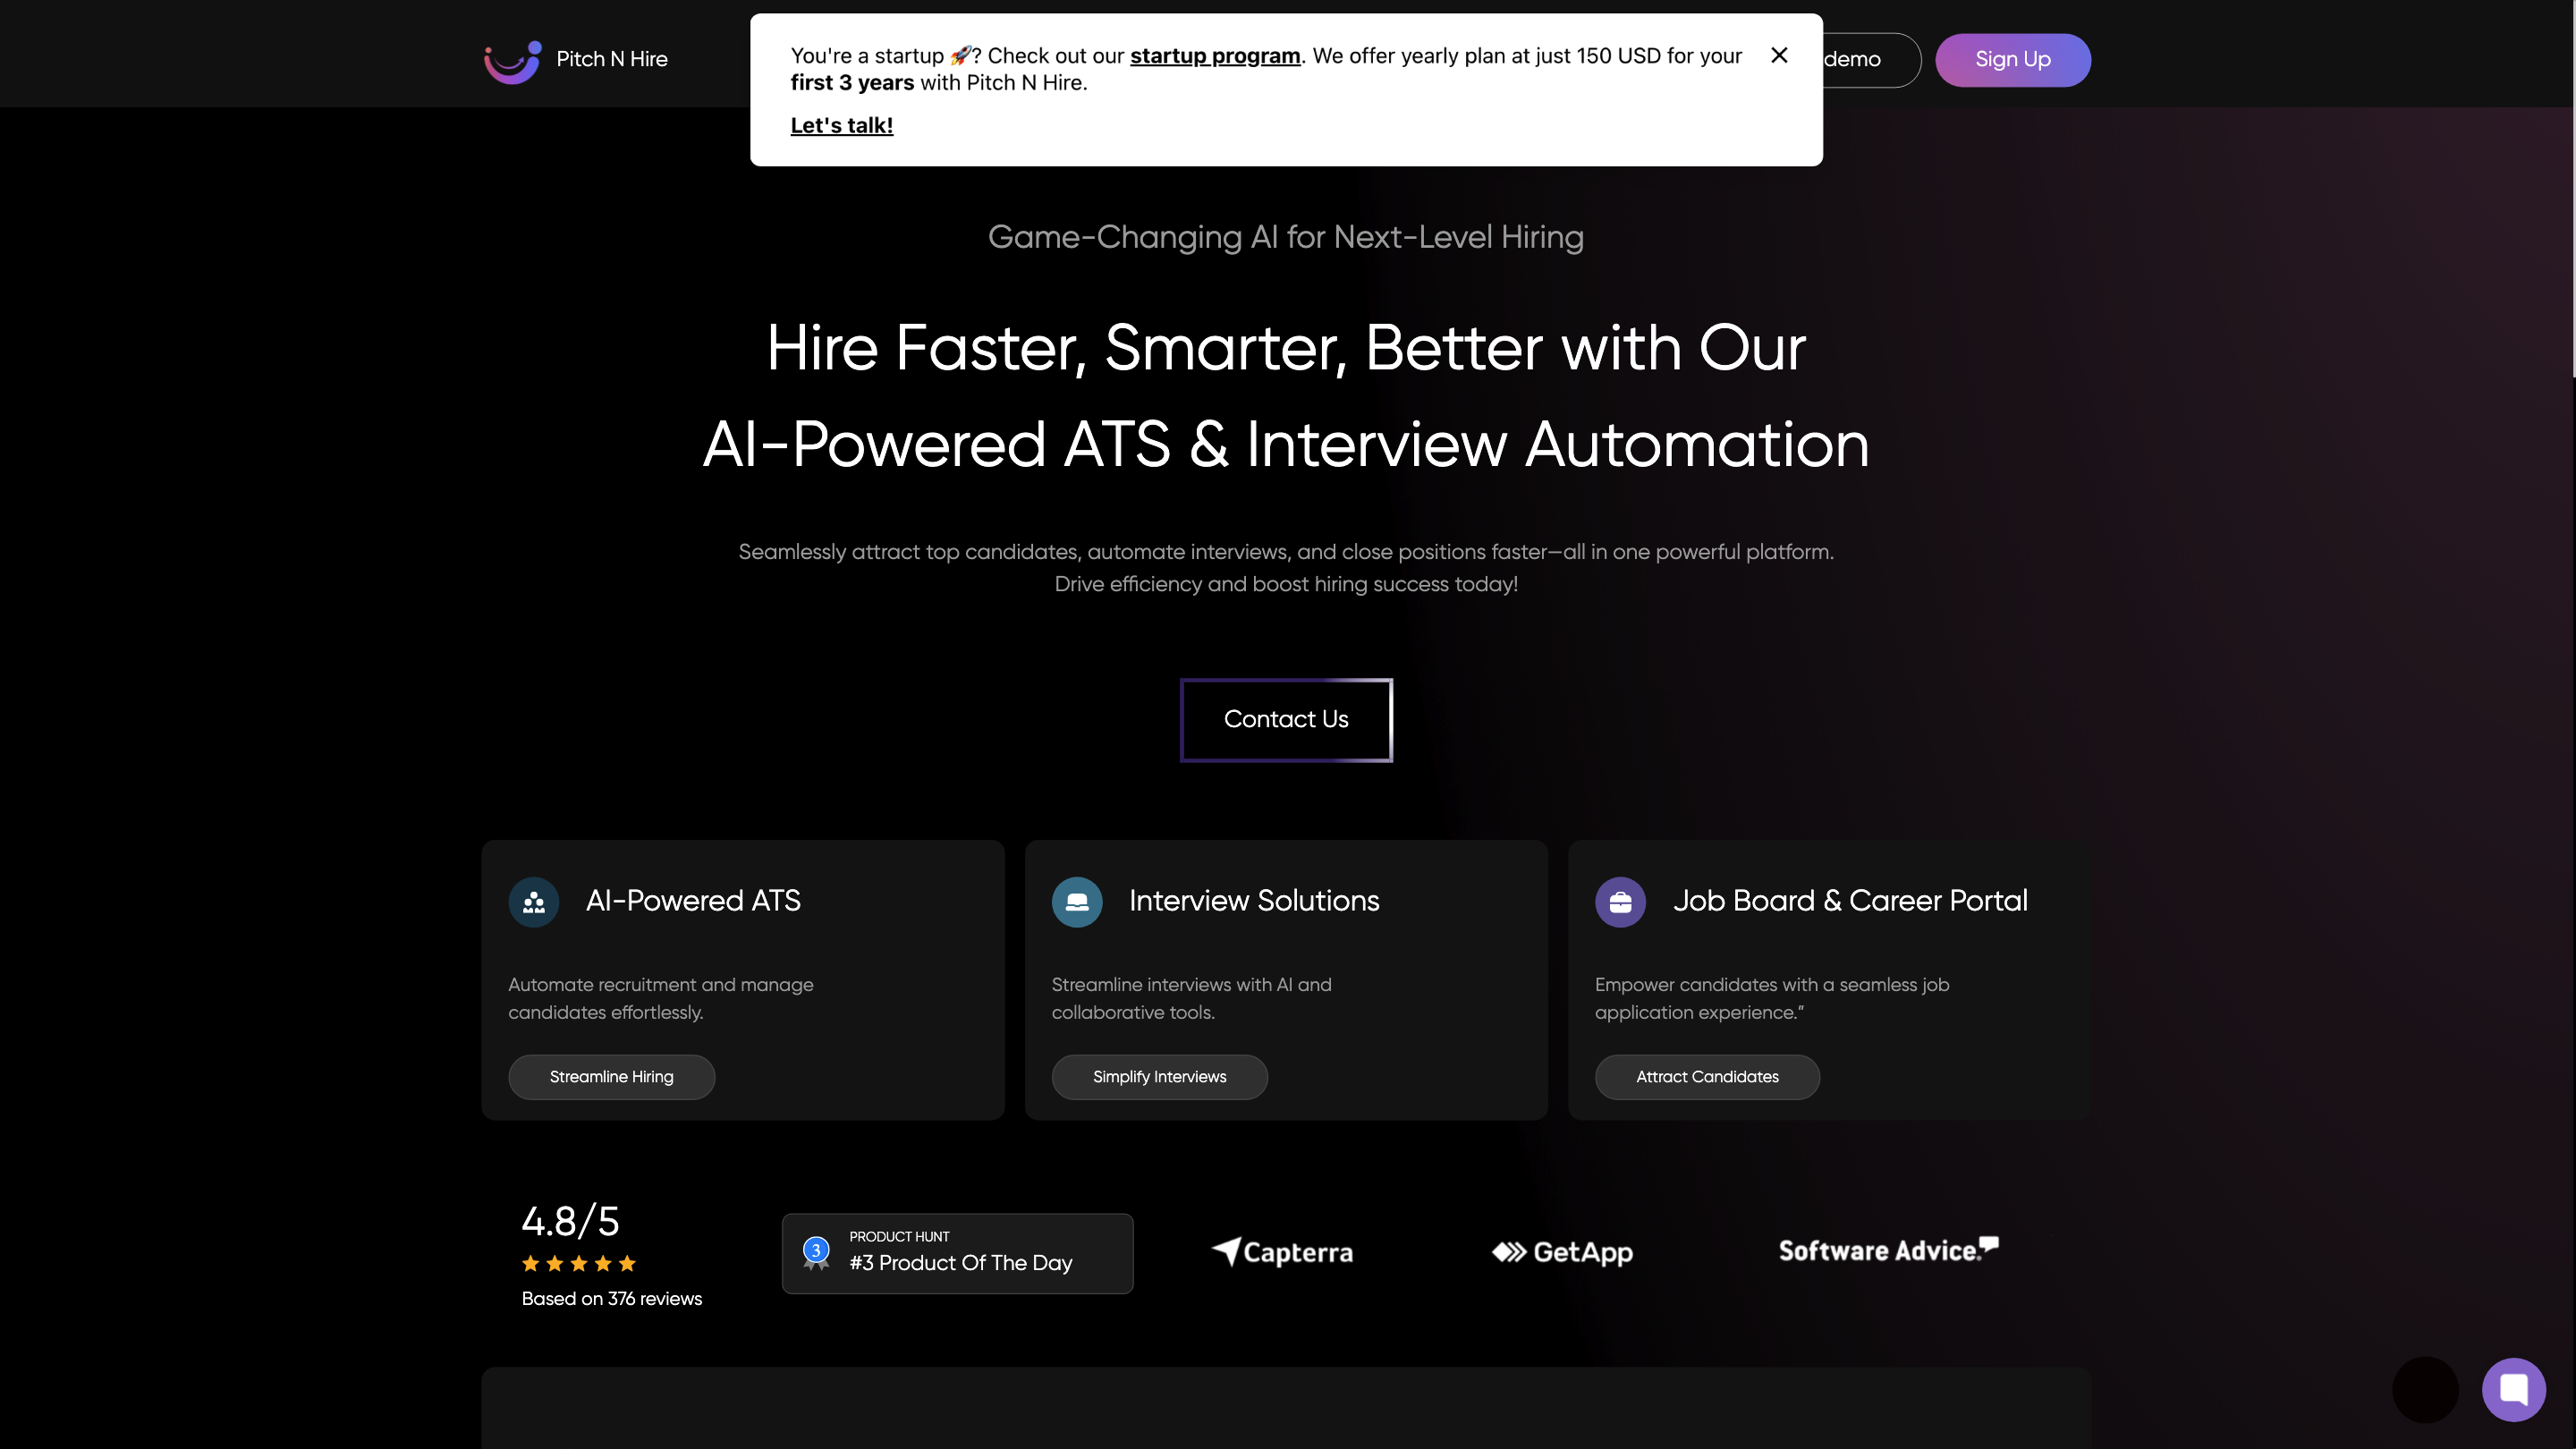Click the Product Hunt medal badge icon

pos(816,1253)
